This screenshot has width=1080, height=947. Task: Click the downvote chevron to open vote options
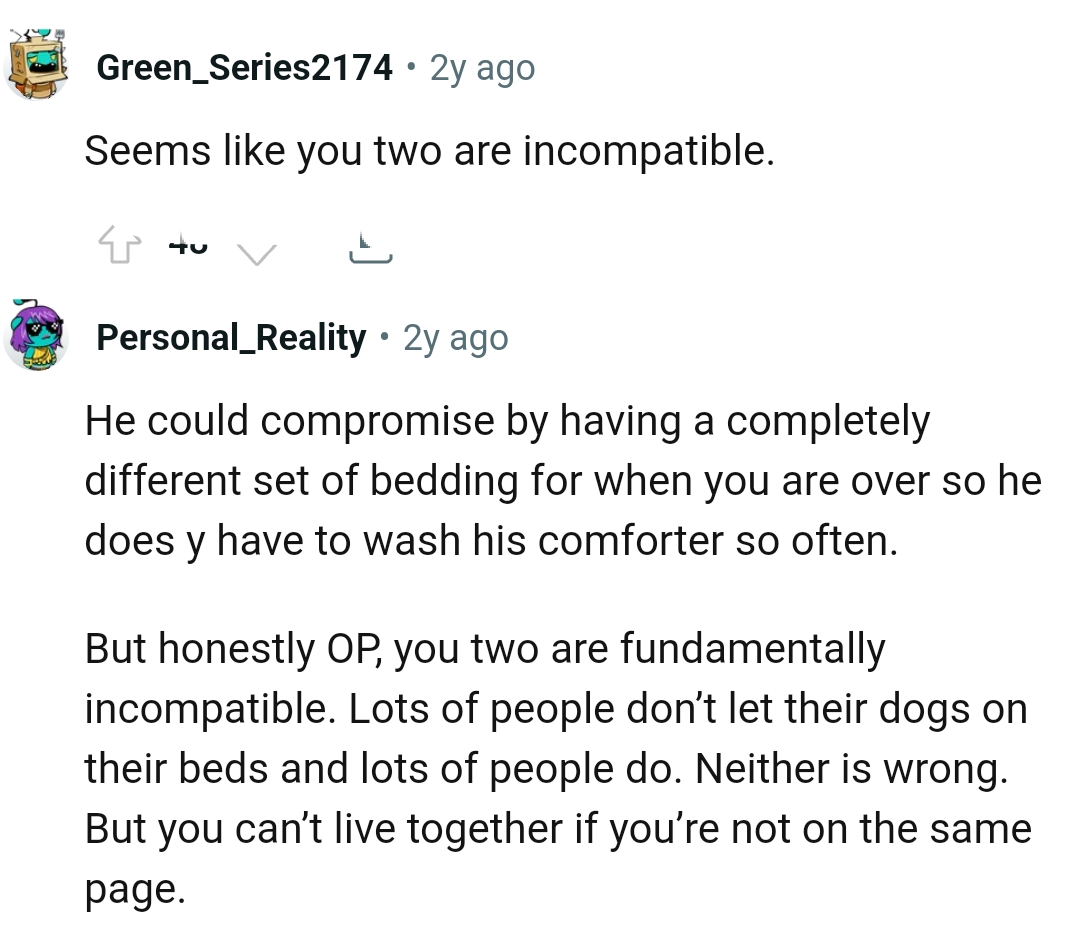point(258,250)
